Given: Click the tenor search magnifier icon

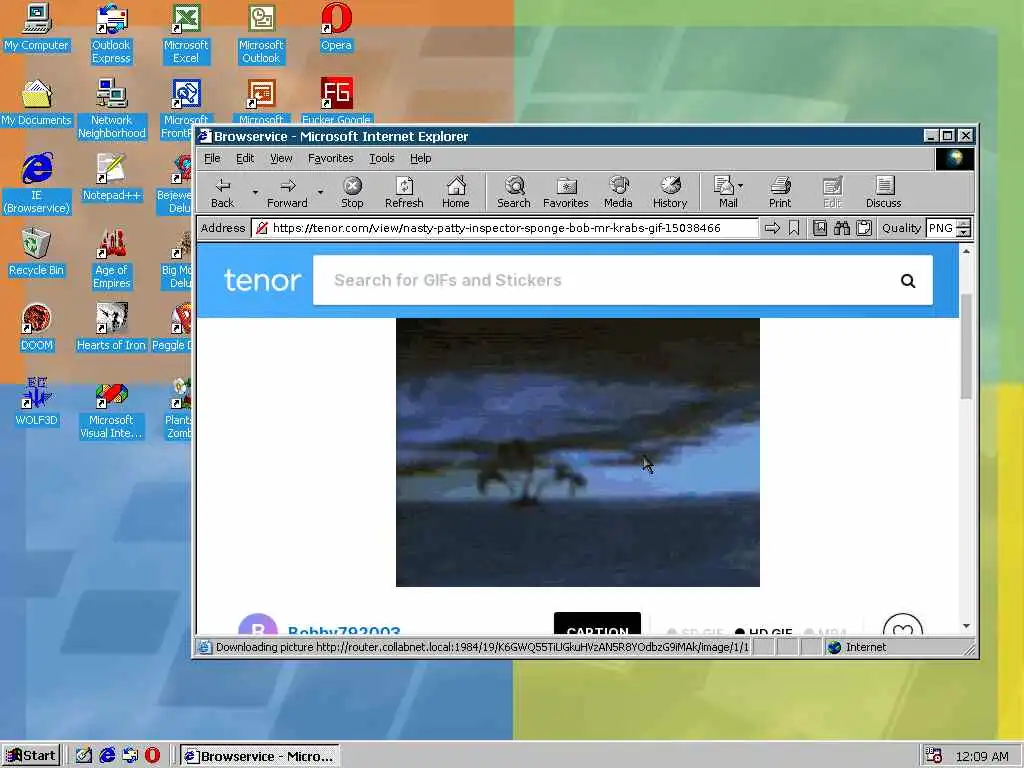Looking at the screenshot, I should click(x=908, y=281).
